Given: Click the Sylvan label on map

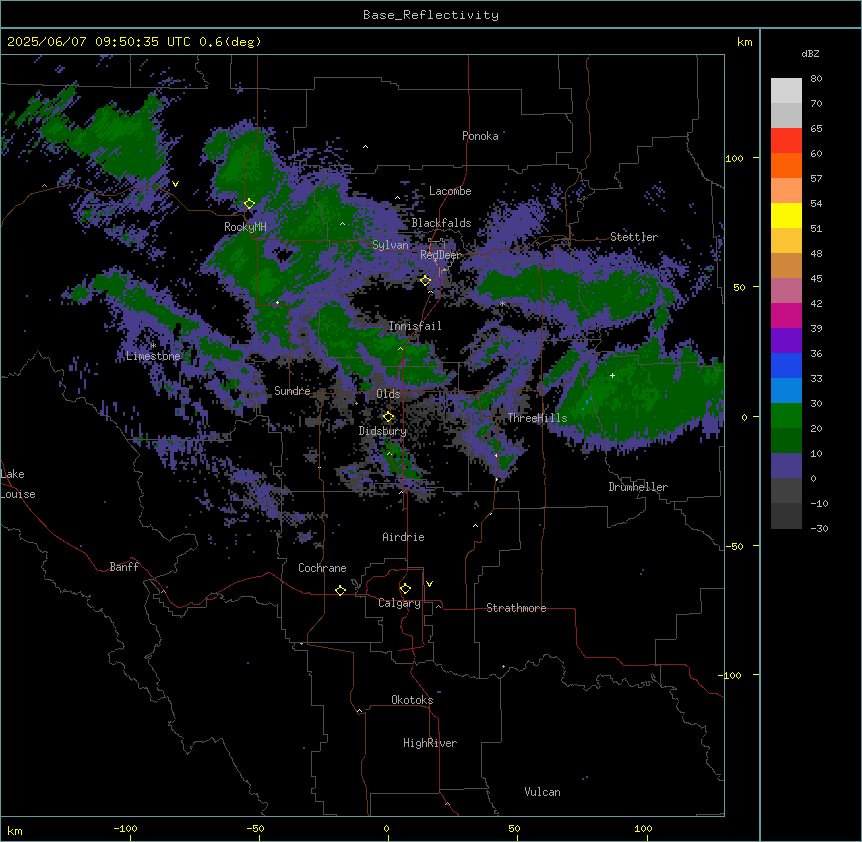Looking at the screenshot, I should pyautogui.click(x=390, y=245).
